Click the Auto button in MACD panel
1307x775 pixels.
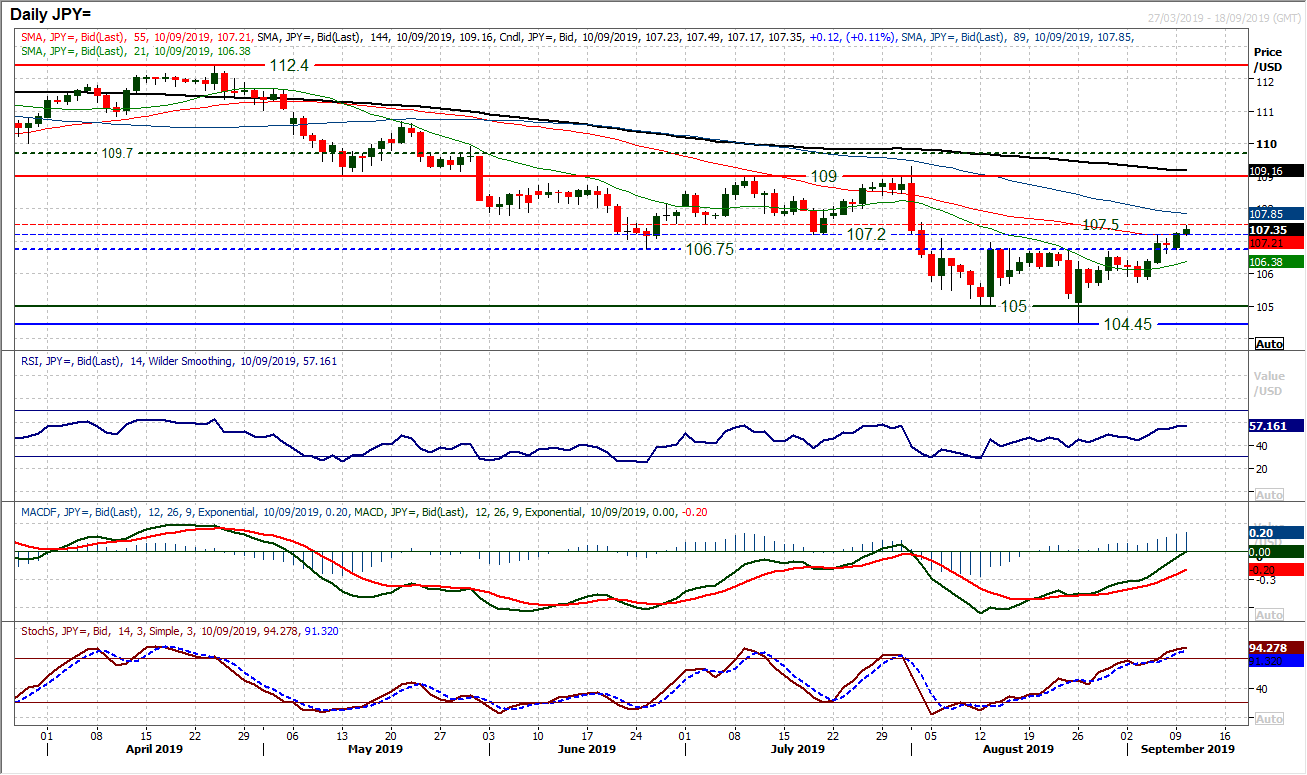coord(1268,615)
